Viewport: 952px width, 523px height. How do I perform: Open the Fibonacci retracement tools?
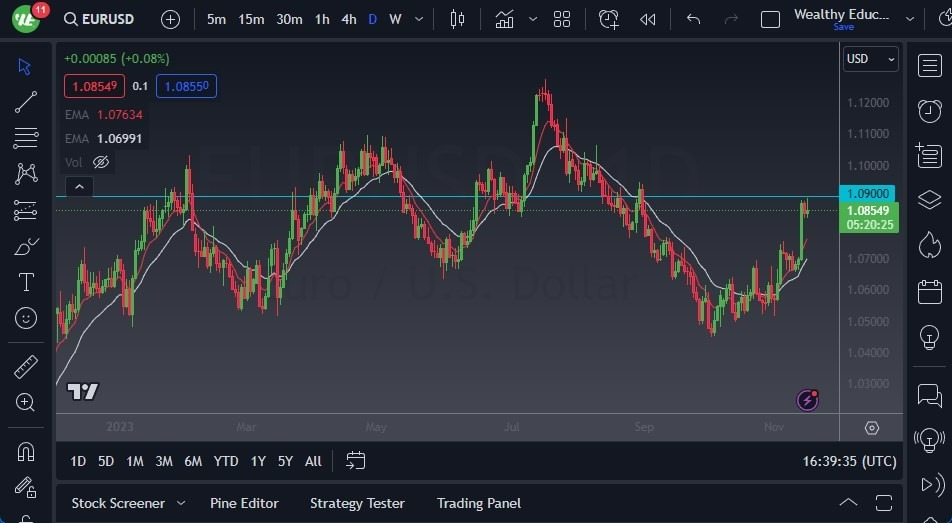(x=26, y=138)
